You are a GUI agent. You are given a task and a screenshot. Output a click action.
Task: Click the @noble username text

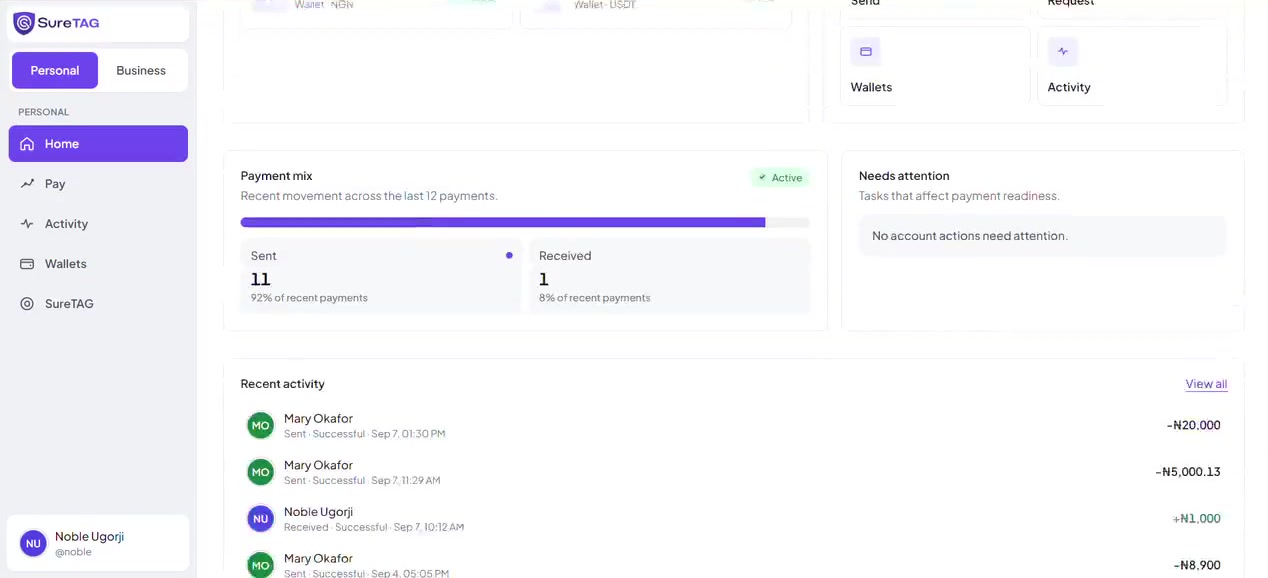tap(73, 552)
